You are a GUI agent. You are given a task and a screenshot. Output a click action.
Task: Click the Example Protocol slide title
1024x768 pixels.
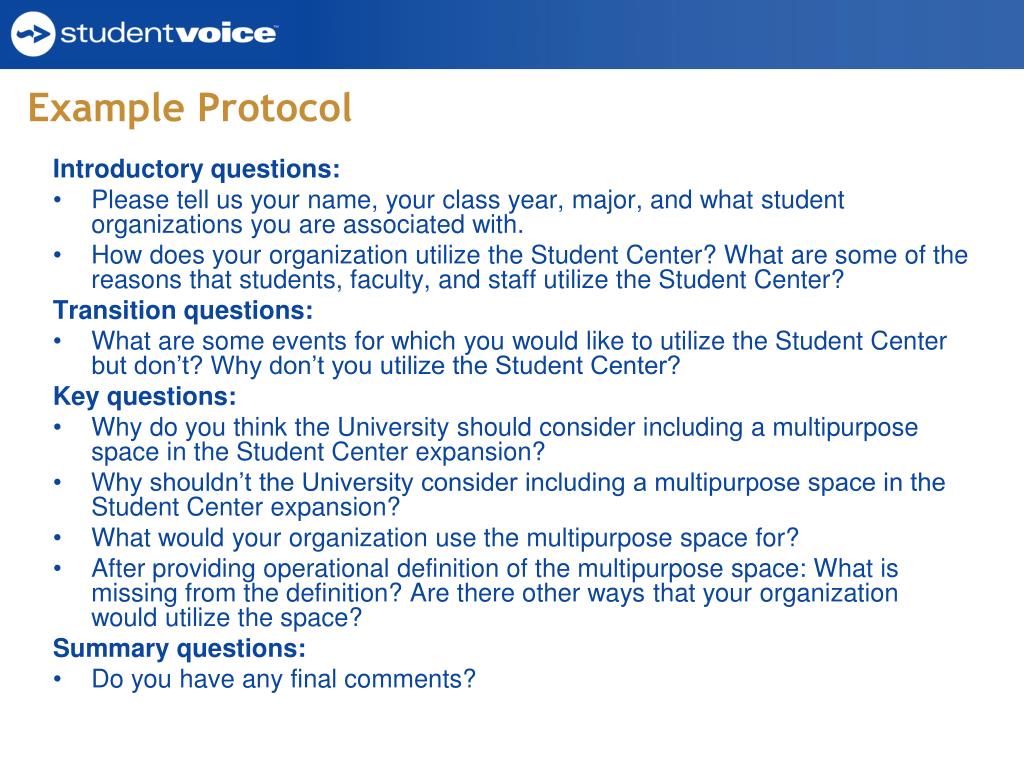[x=190, y=108]
